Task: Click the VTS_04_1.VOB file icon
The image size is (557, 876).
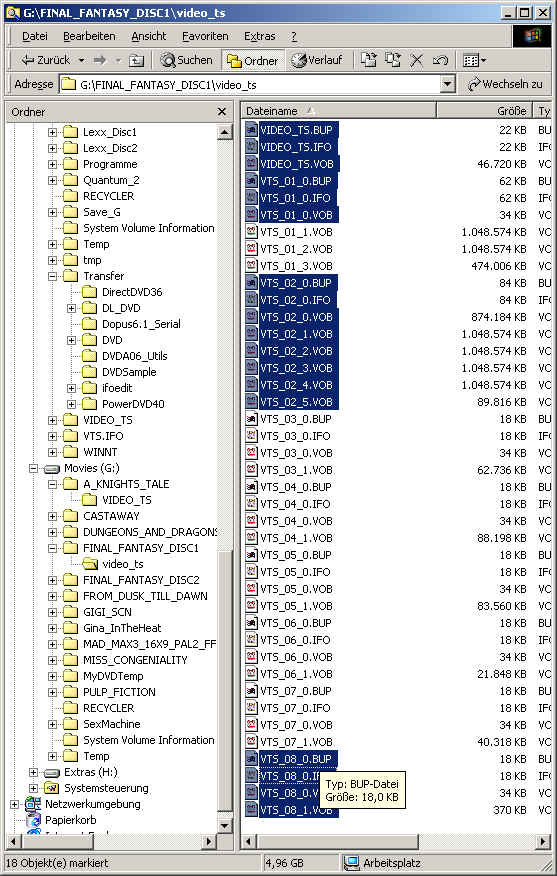Action: click(x=252, y=538)
